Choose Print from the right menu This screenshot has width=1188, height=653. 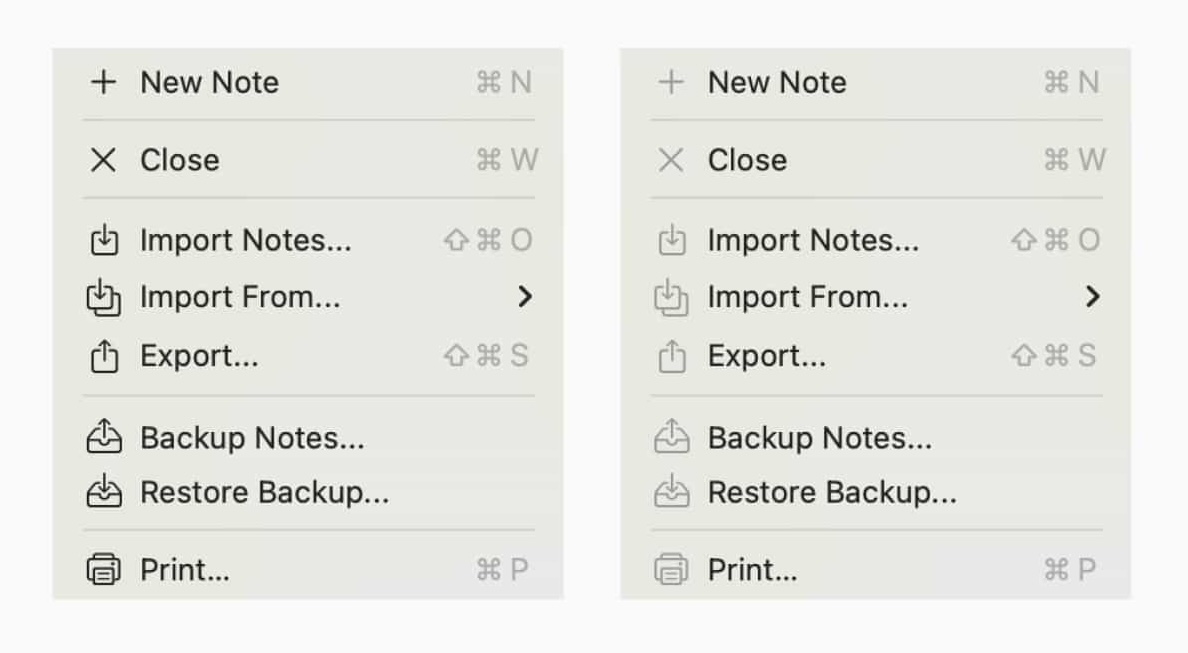[x=752, y=568]
